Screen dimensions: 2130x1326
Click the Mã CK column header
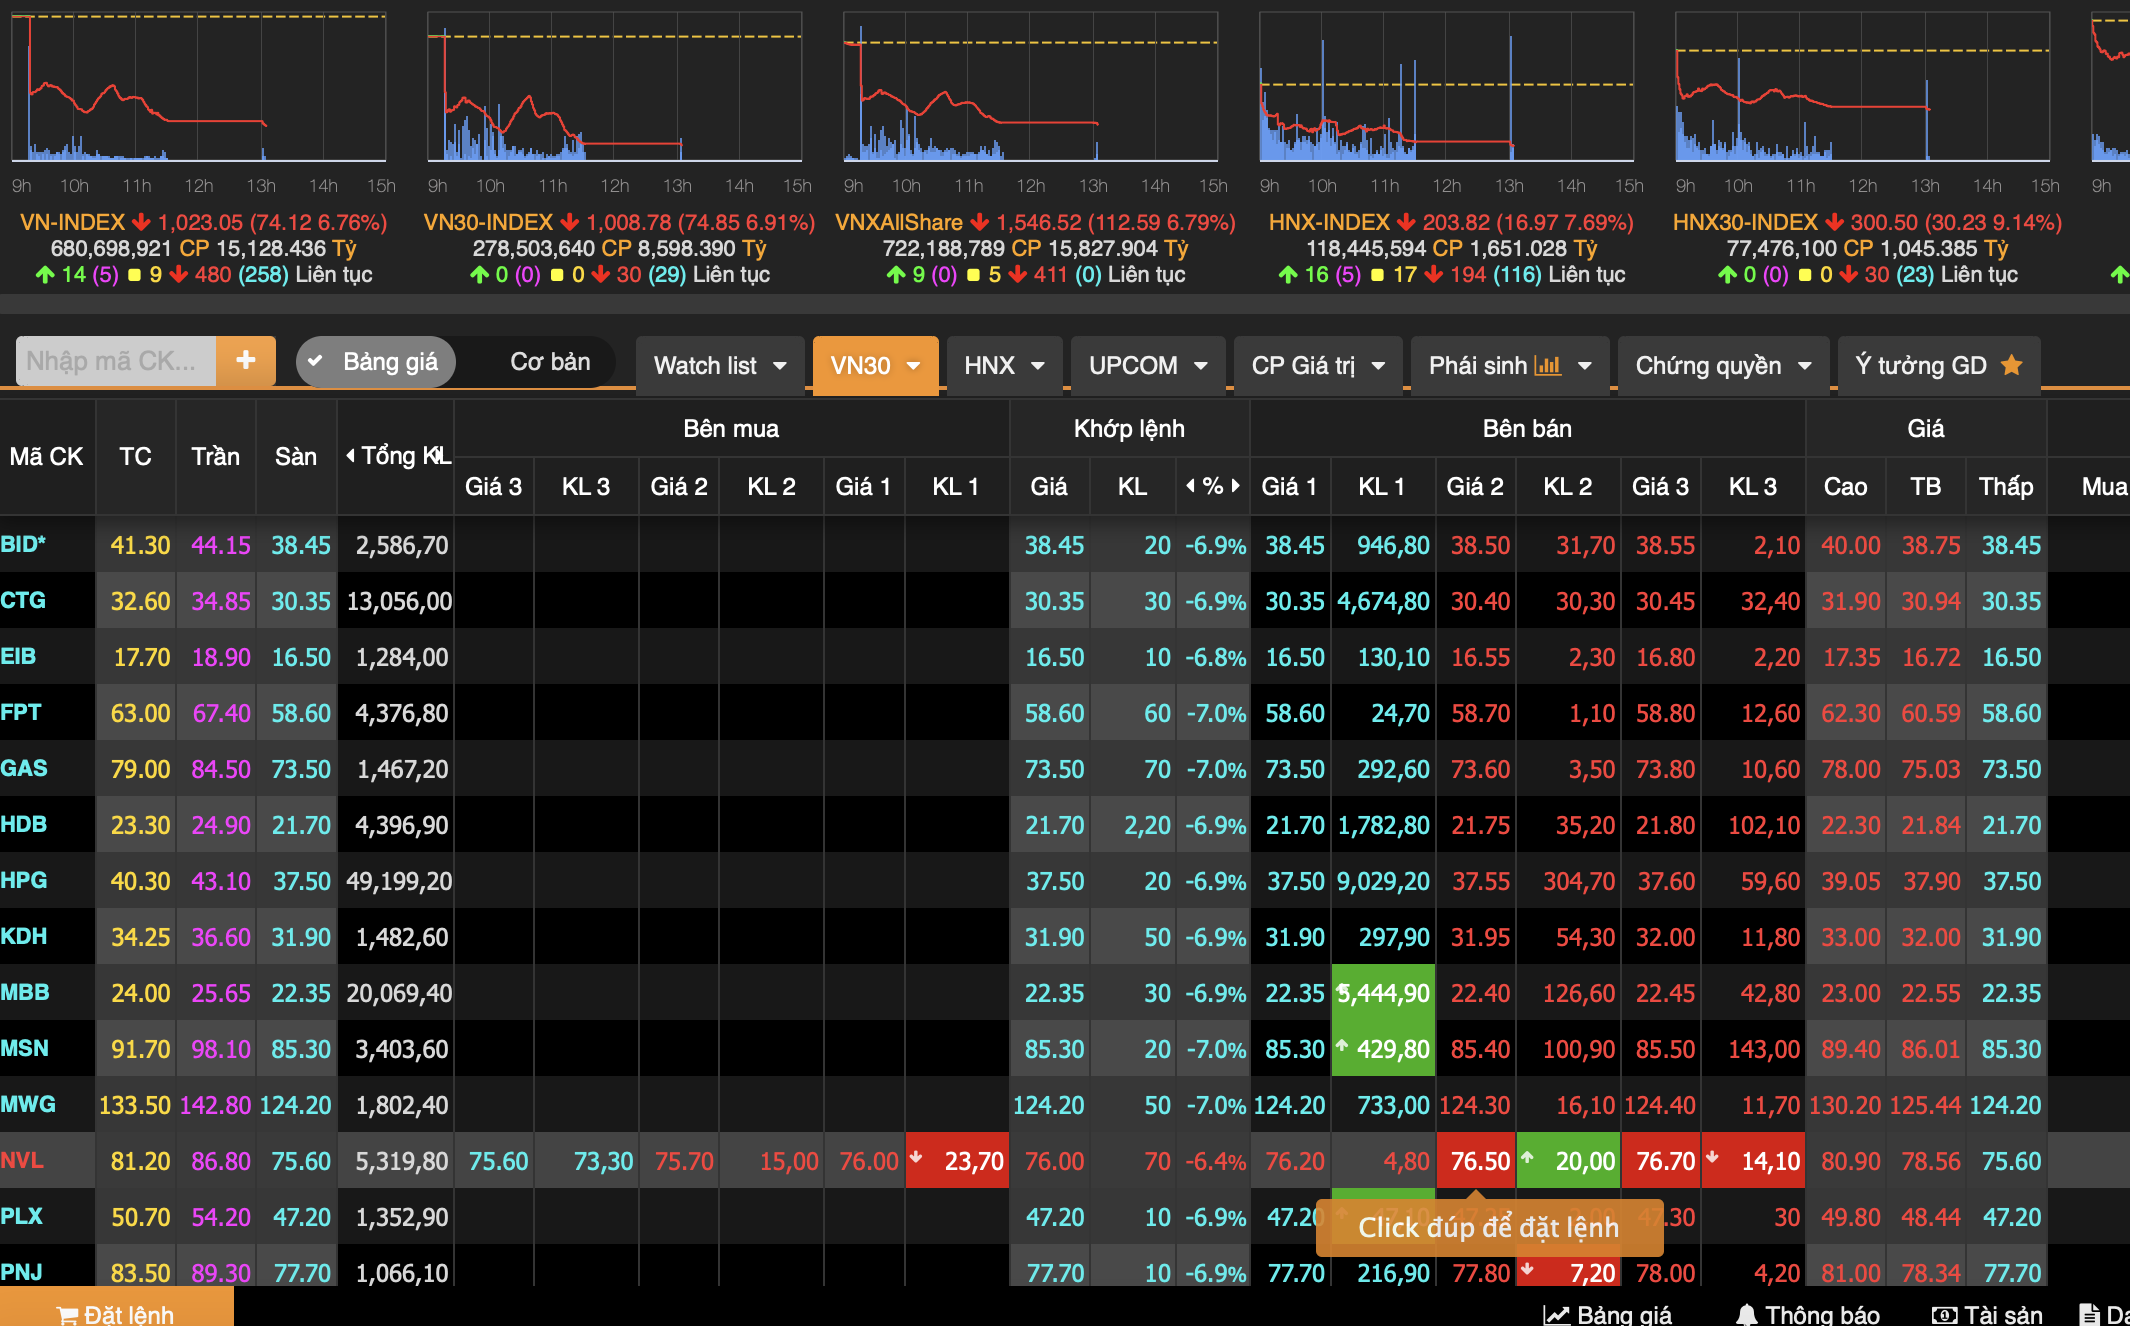[x=46, y=457]
